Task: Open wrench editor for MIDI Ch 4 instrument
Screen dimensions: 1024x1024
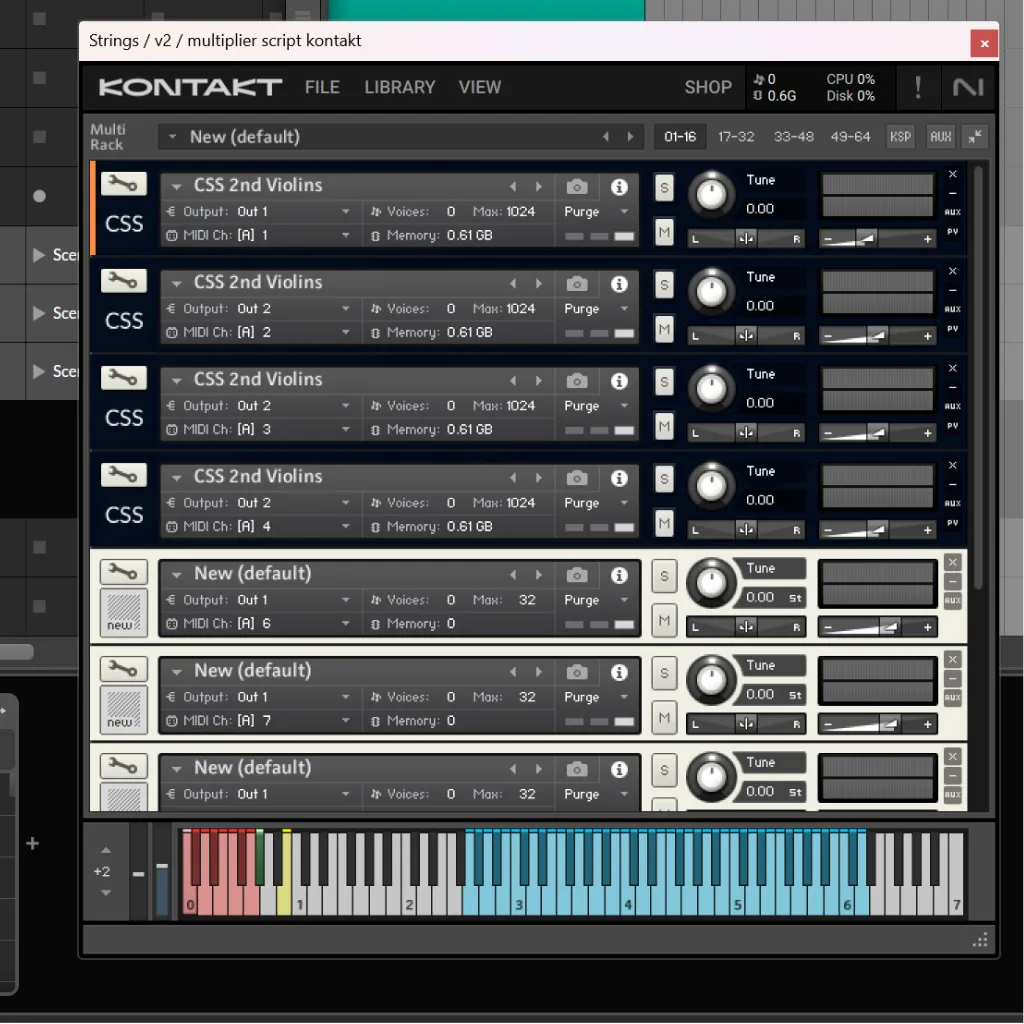Action: point(123,475)
